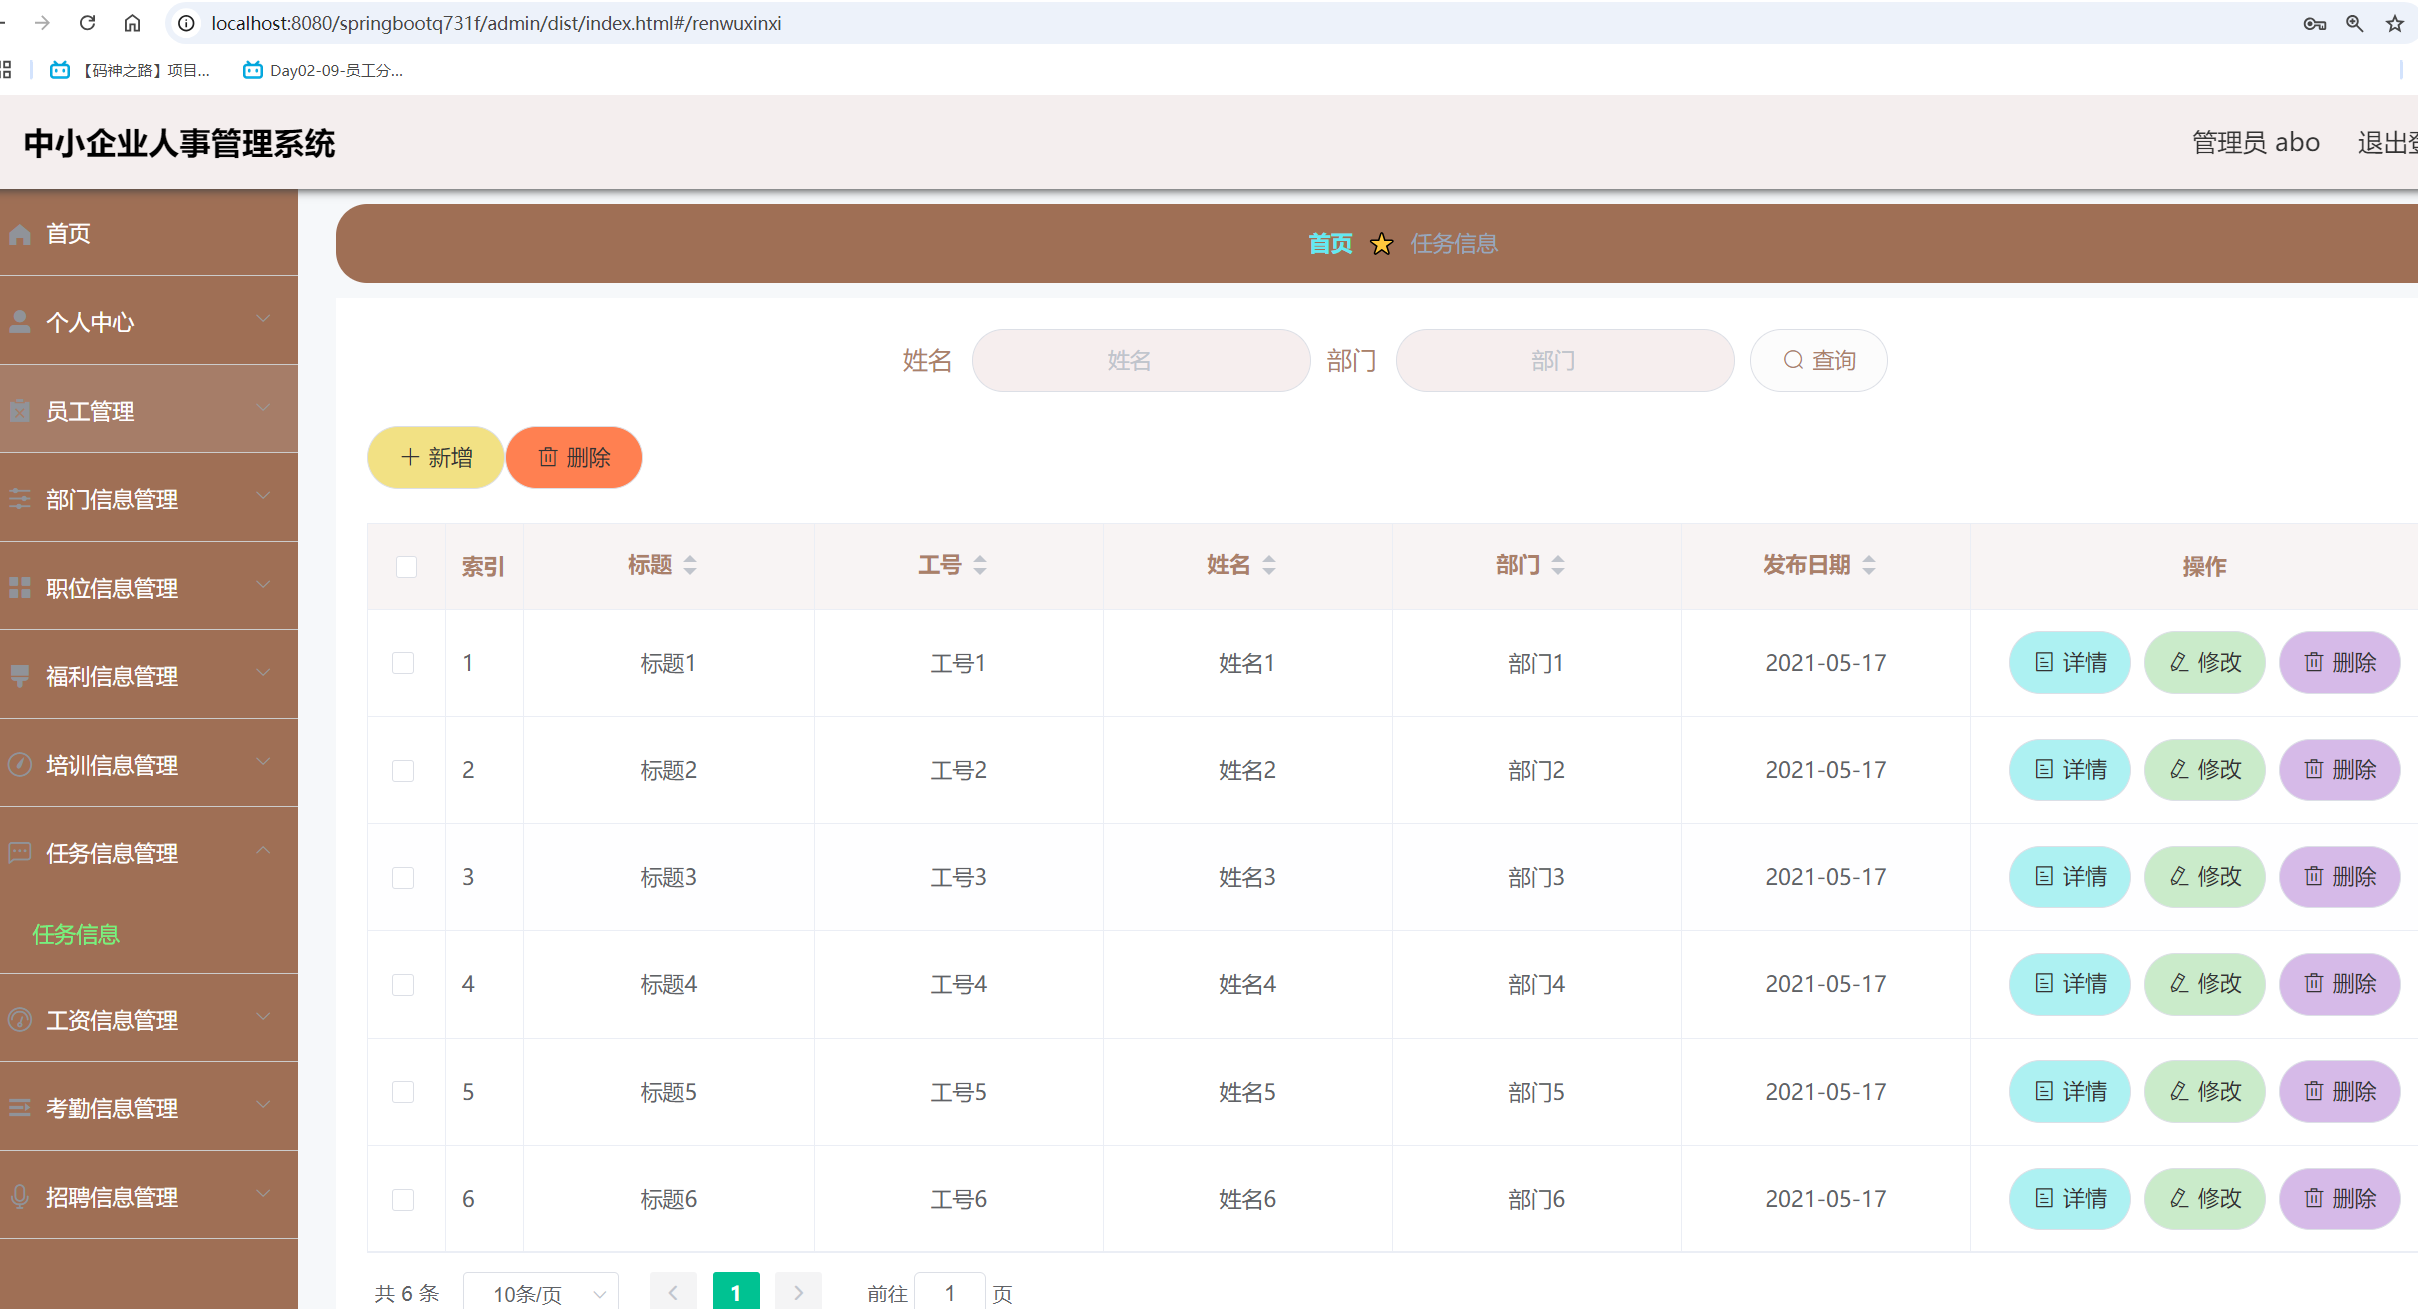Click next page arrow in pagination
The width and height of the screenshot is (2418, 1309).
point(798,1292)
